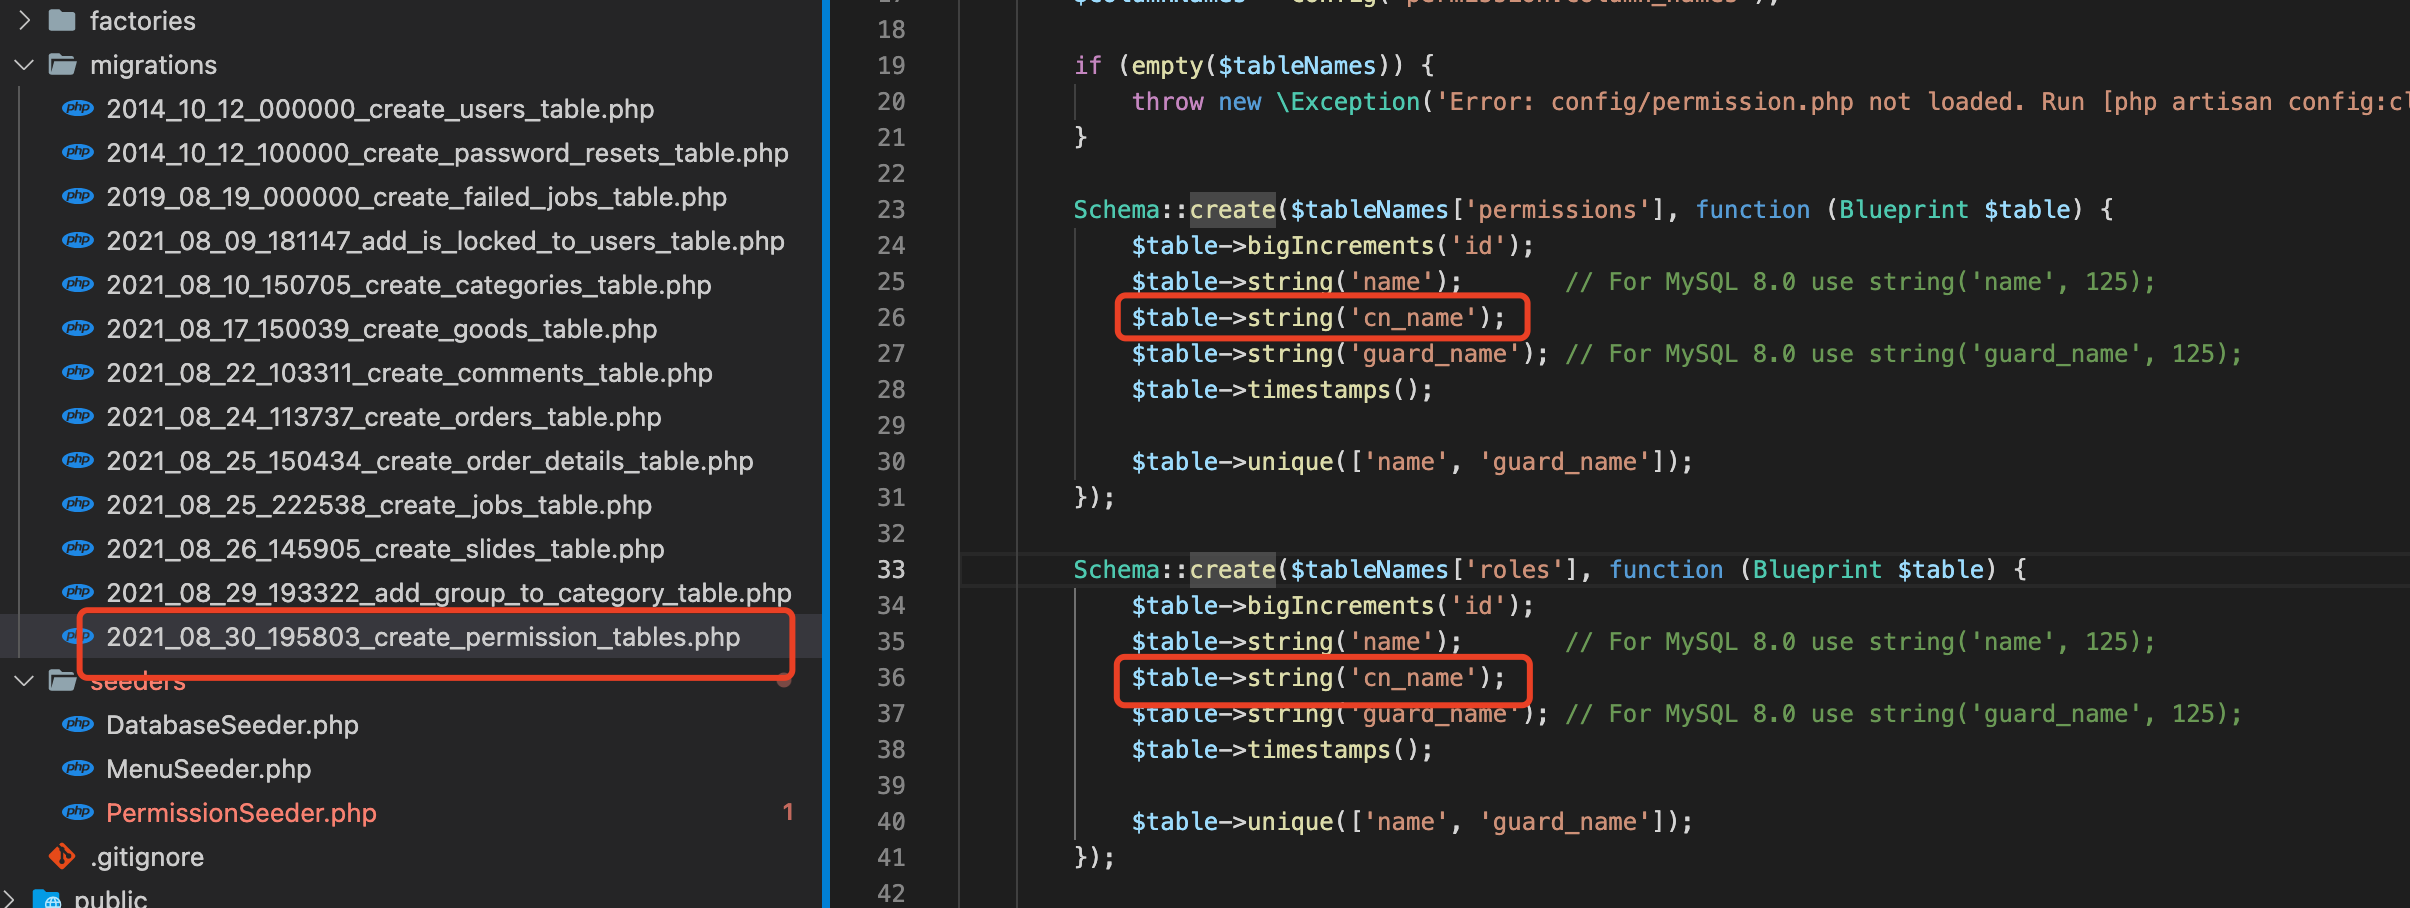
Task: Collapse the seeders folder chevron
Action: [24, 681]
